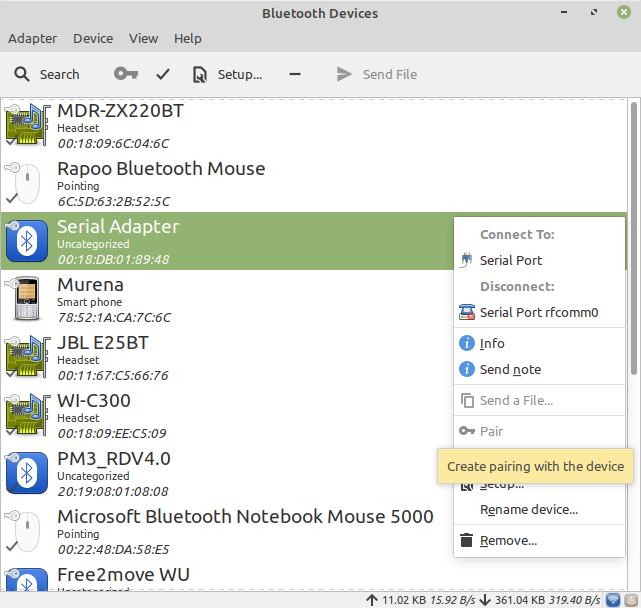The width and height of the screenshot is (641, 608).
Task: Choose Info from context menu
Action: [539, 343]
